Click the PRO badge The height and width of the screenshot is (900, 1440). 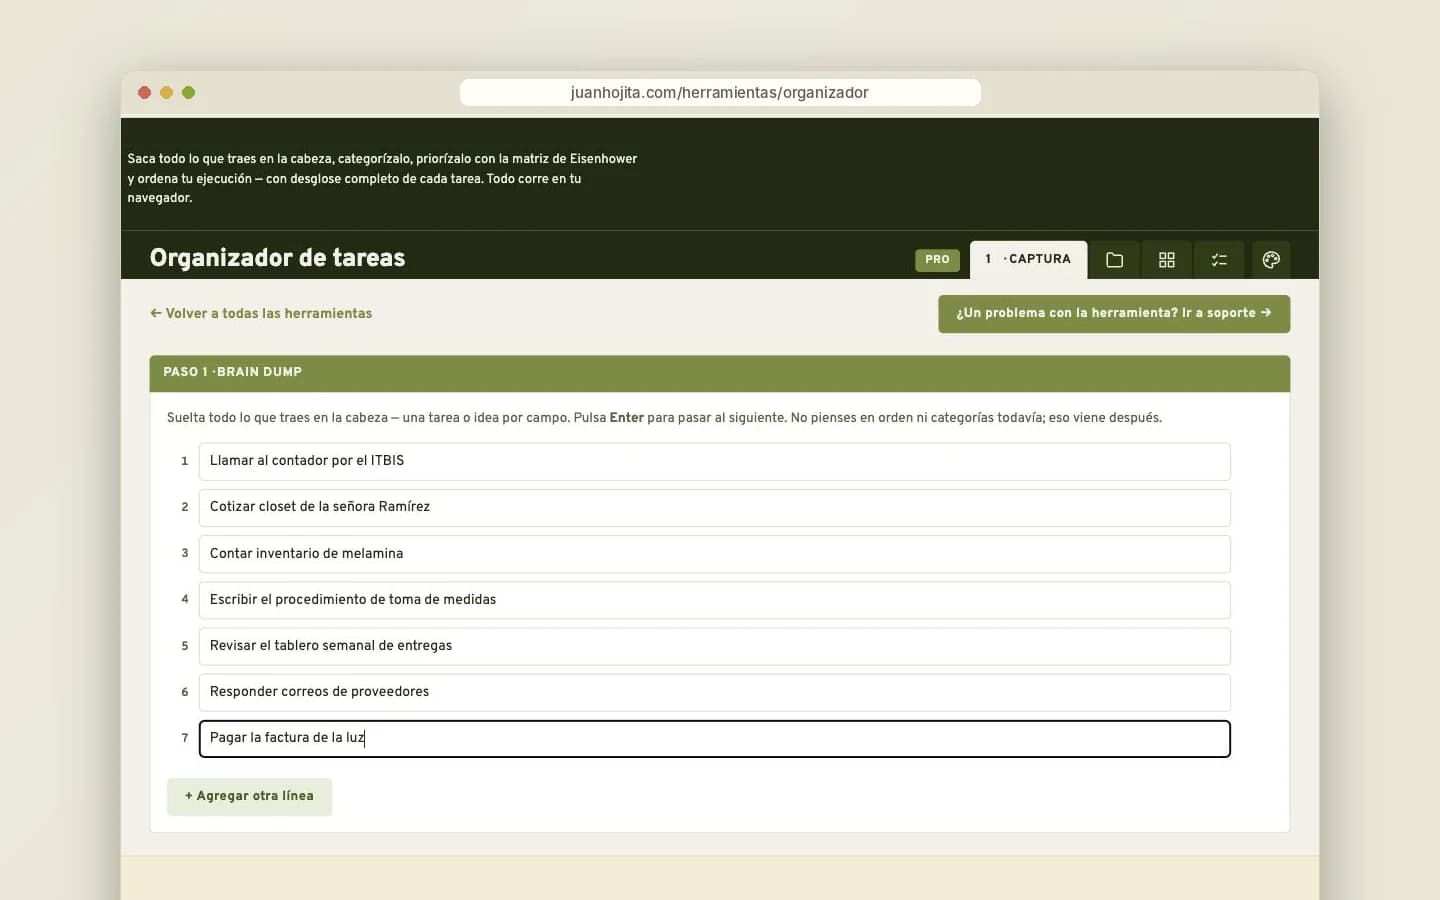(937, 259)
